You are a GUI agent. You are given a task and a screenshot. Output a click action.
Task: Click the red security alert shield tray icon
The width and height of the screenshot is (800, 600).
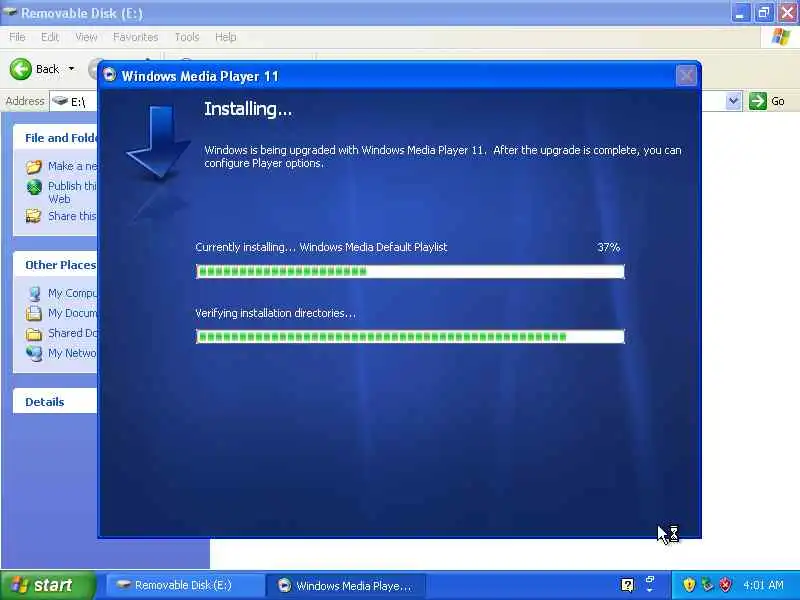(726, 585)
